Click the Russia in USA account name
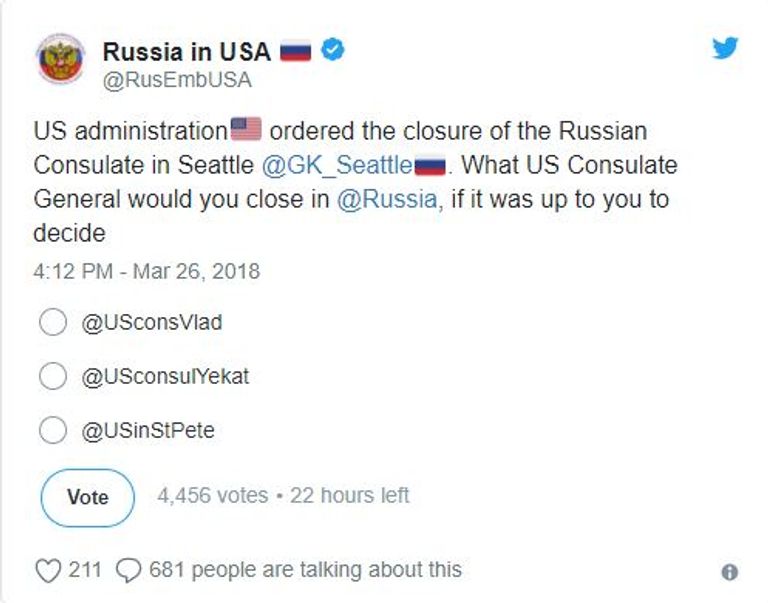Viewport: 768px width, 603px height. [186, 50]
